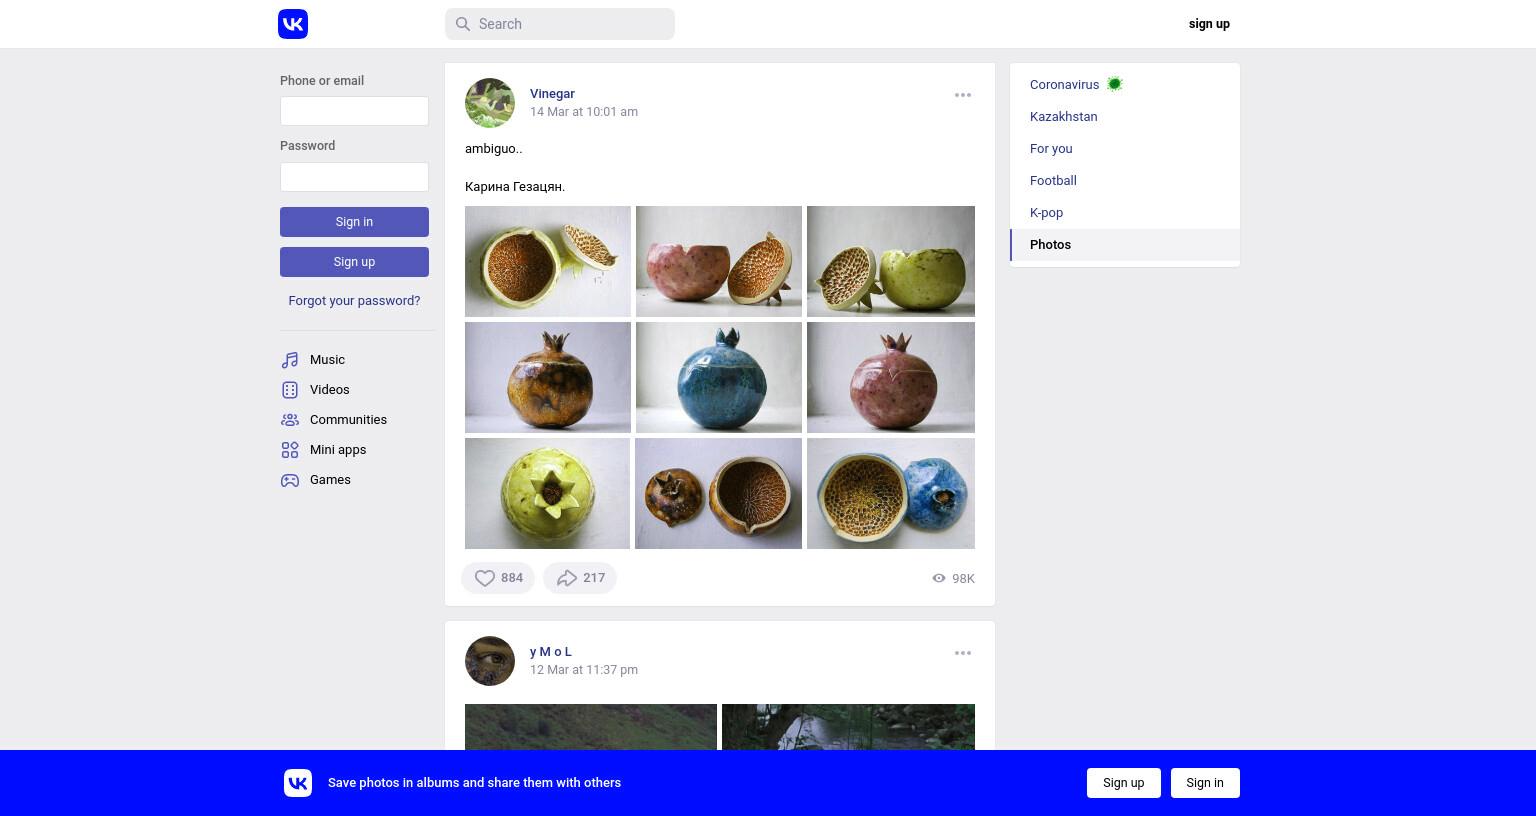Open the blue closed pomegranate photo

(719, 377)
